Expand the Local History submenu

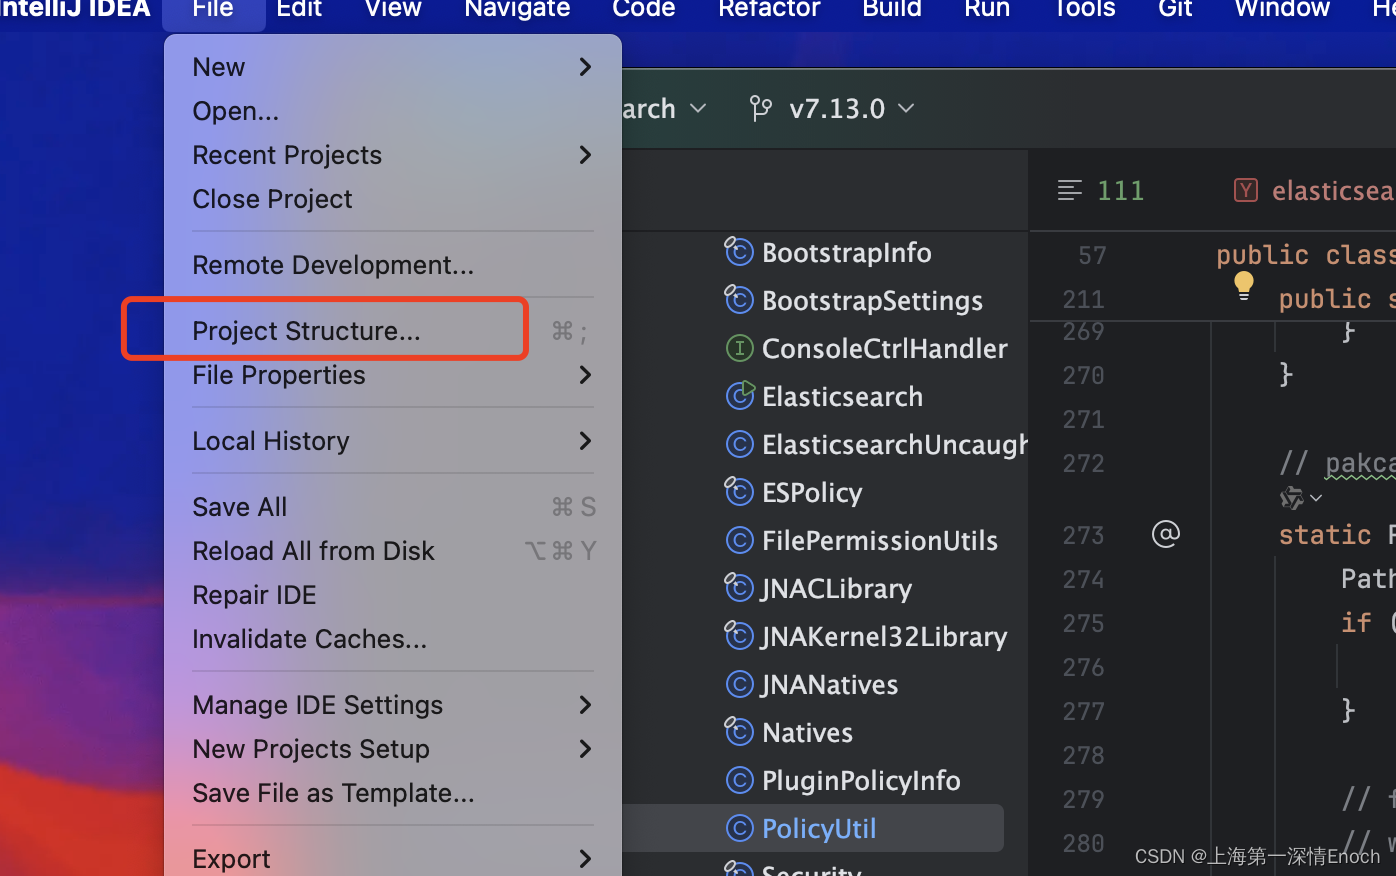click(585, 441)
